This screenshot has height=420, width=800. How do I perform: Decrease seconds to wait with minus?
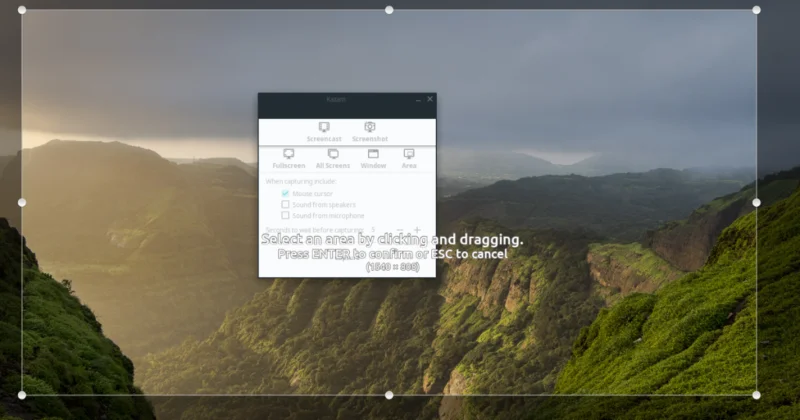pyautogui.click(x=399, y=230)
